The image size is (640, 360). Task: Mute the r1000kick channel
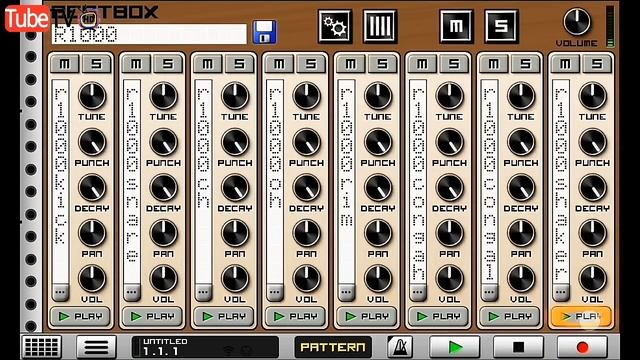coord(65,64)
